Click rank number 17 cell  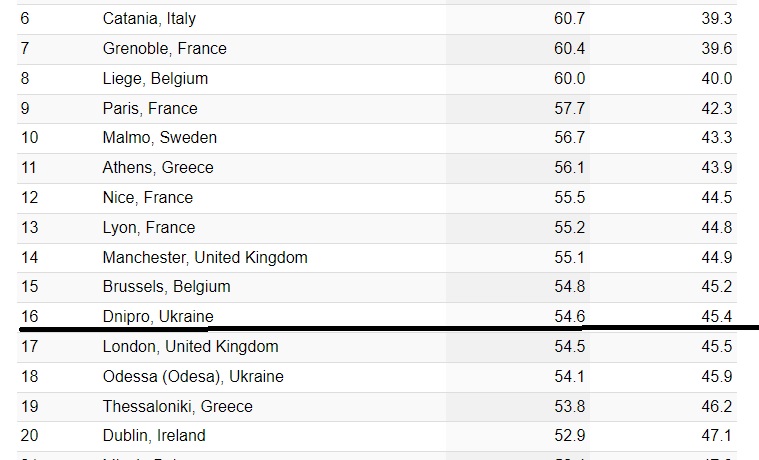[x=28, y=346]
